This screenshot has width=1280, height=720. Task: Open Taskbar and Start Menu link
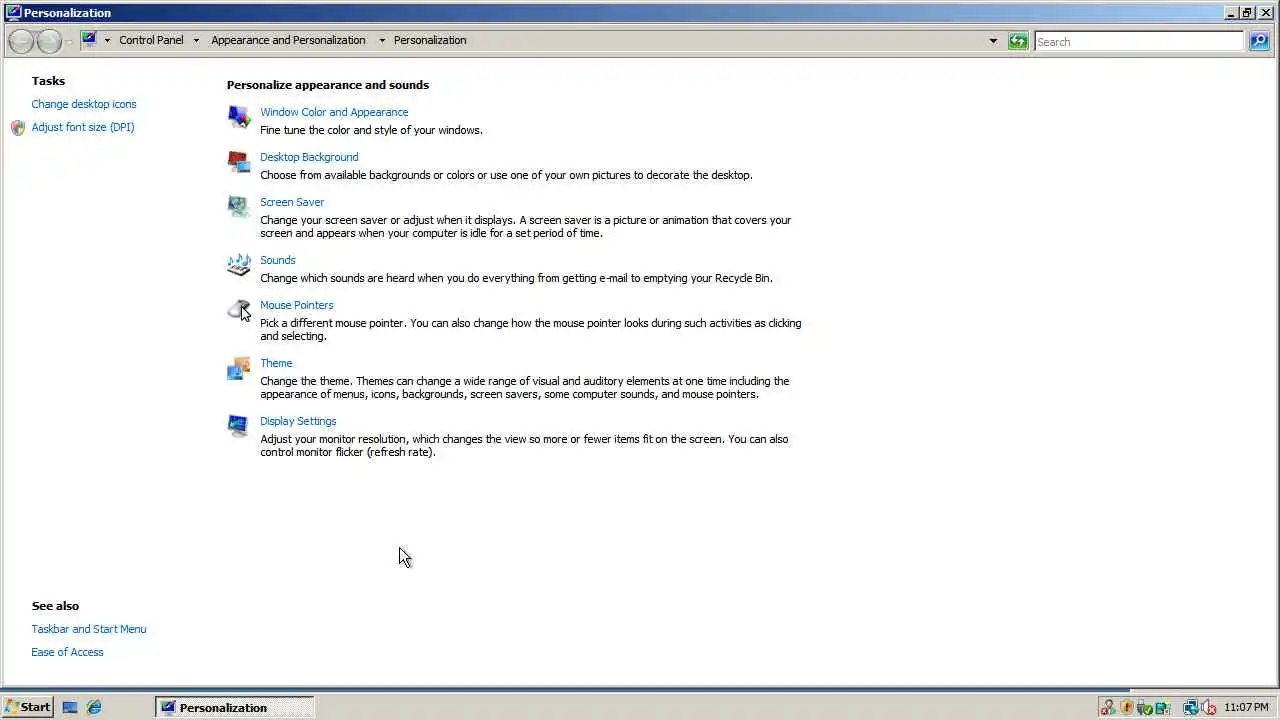click(x=89, y=629)
